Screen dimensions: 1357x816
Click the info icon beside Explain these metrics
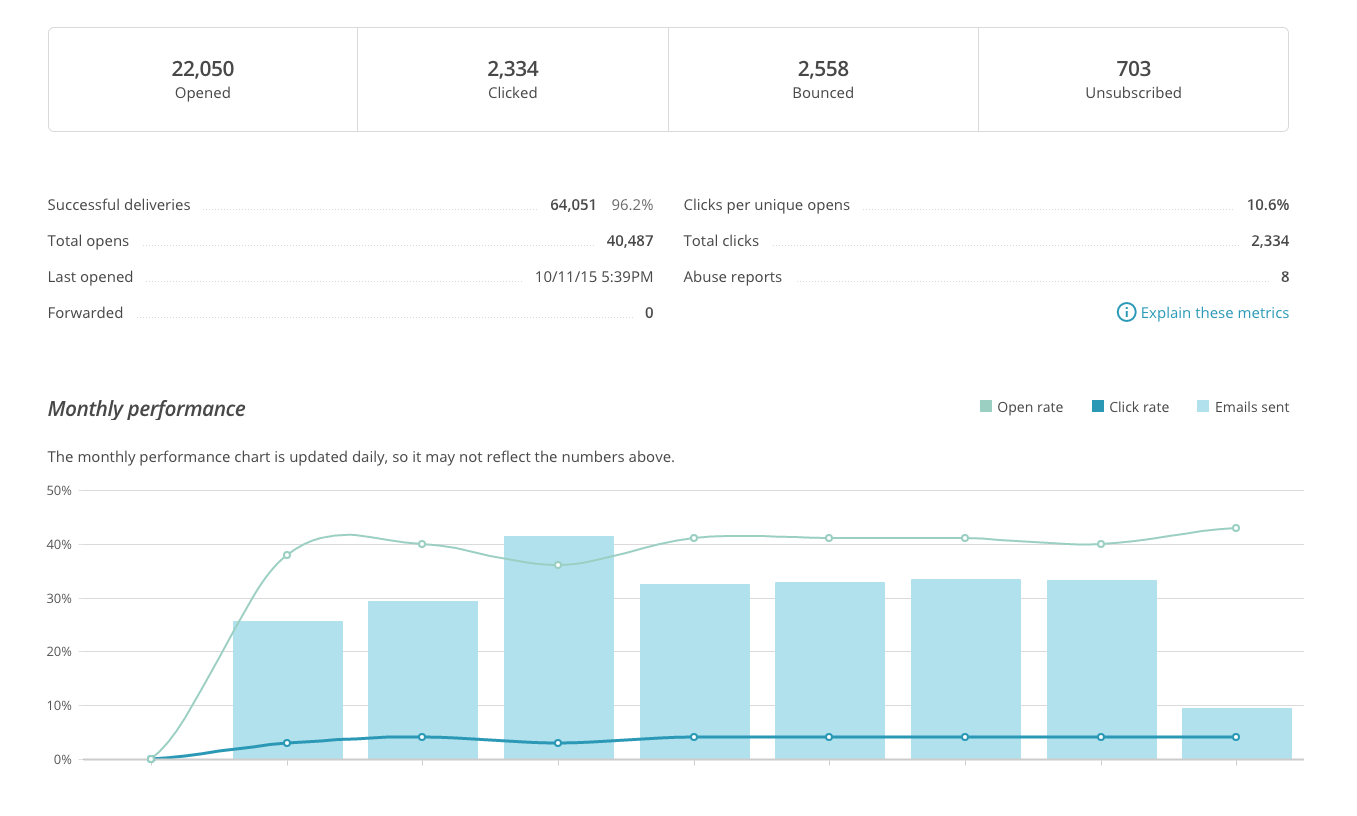pos(1126,313)
